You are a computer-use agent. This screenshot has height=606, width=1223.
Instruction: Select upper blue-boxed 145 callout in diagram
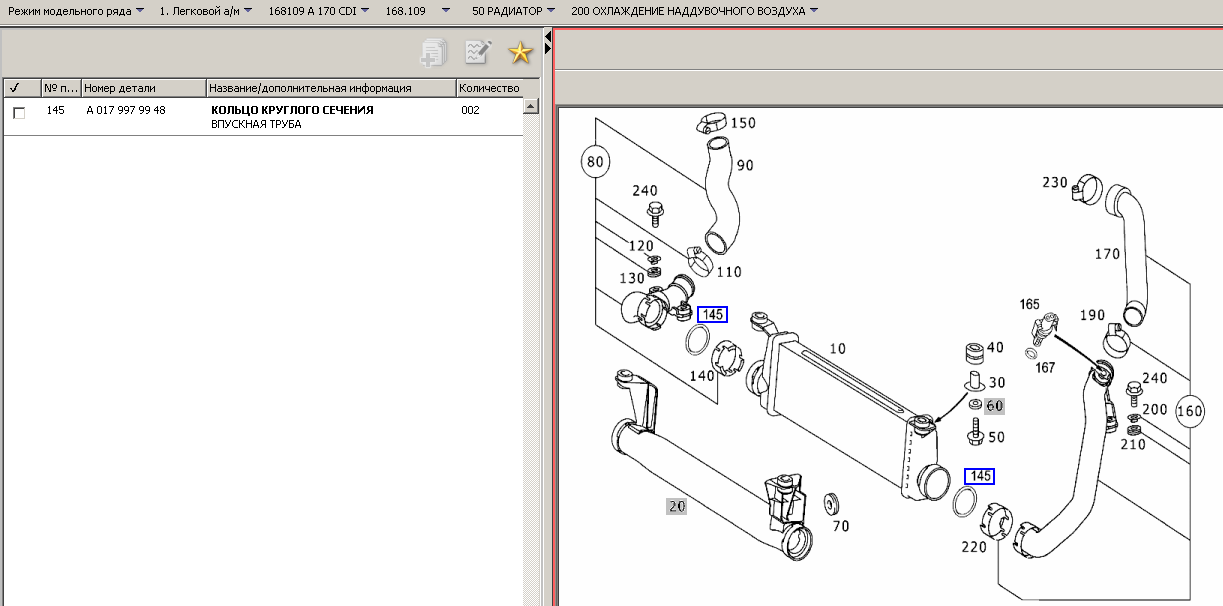tap(712, 315)
